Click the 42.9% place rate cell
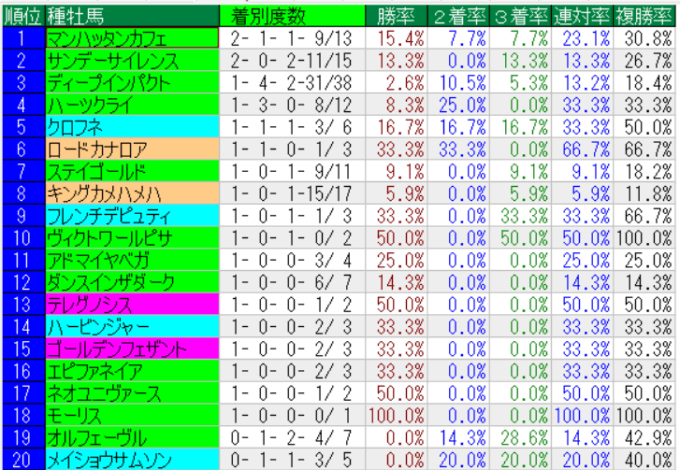Screen dimensions: 680x470 point(644,437)
